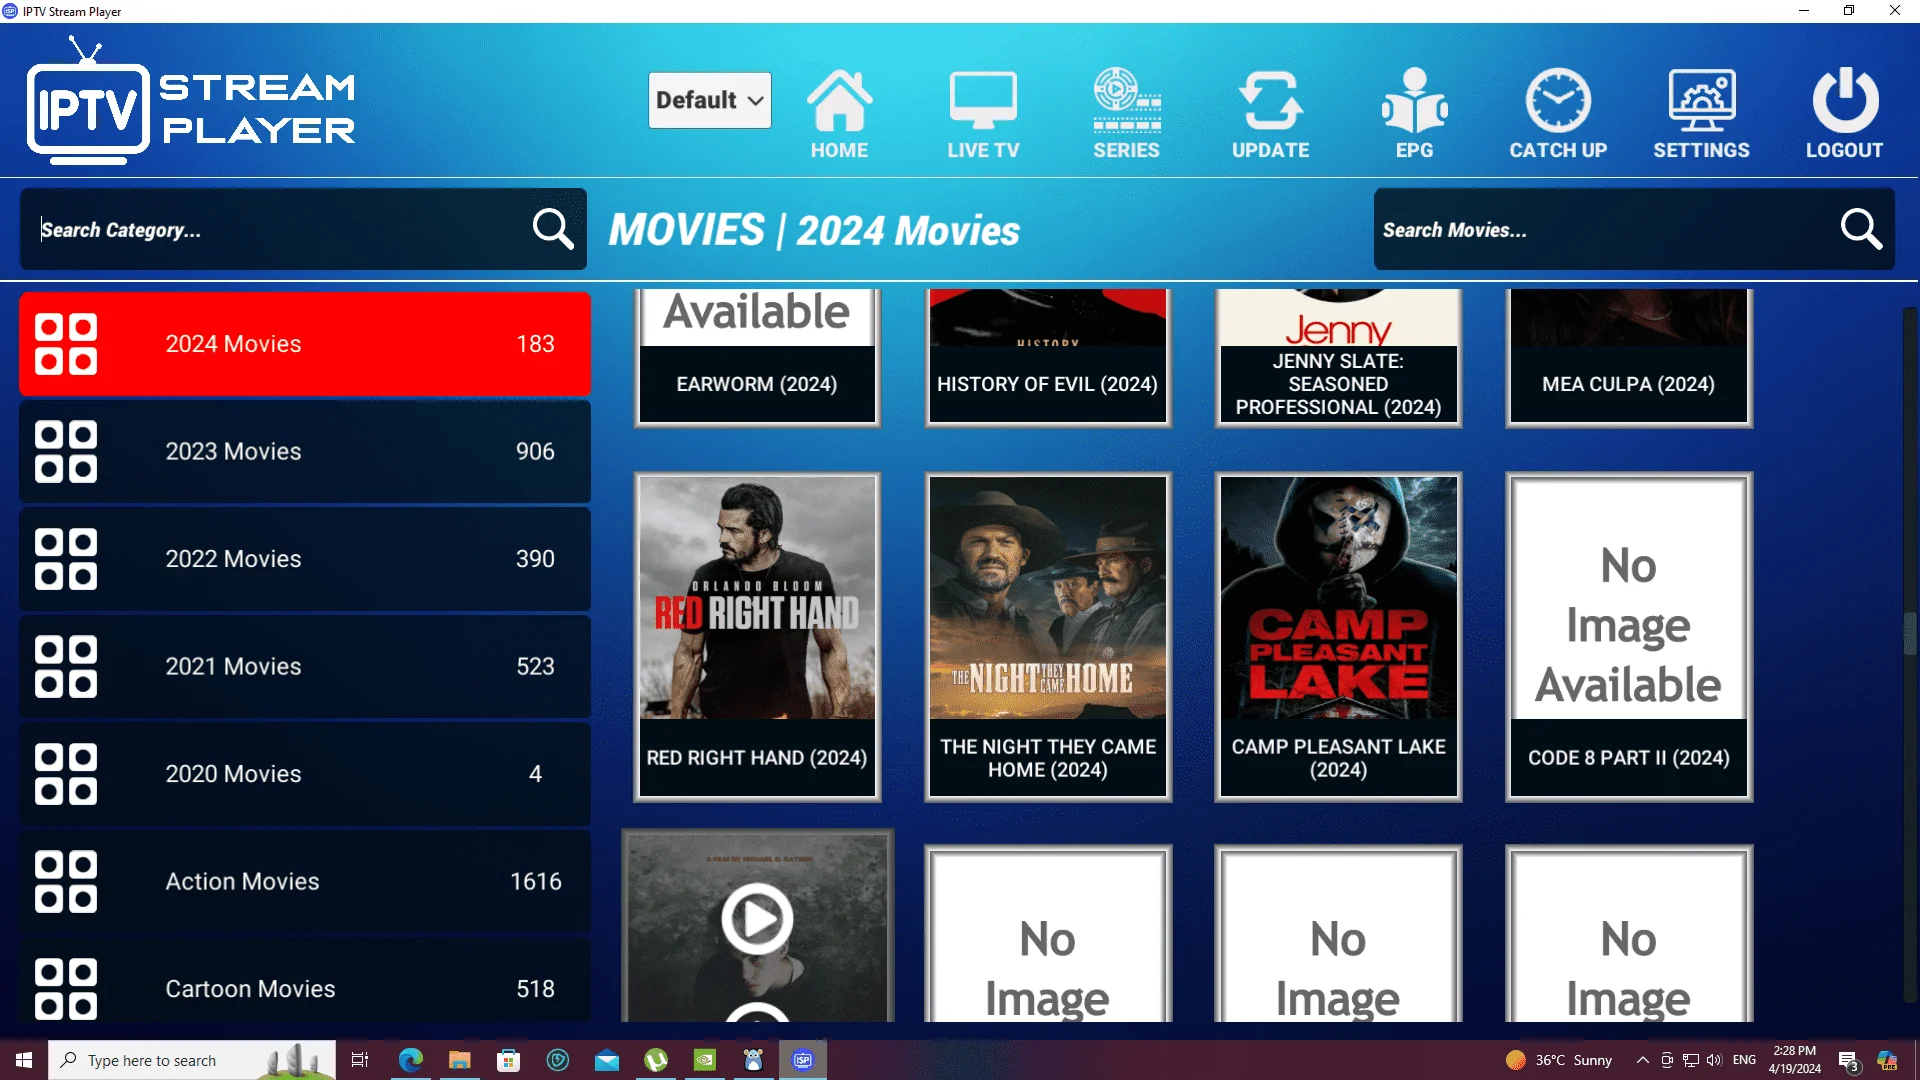
Task: Select the 2020 Movies category
Action: tap(305, 774)
